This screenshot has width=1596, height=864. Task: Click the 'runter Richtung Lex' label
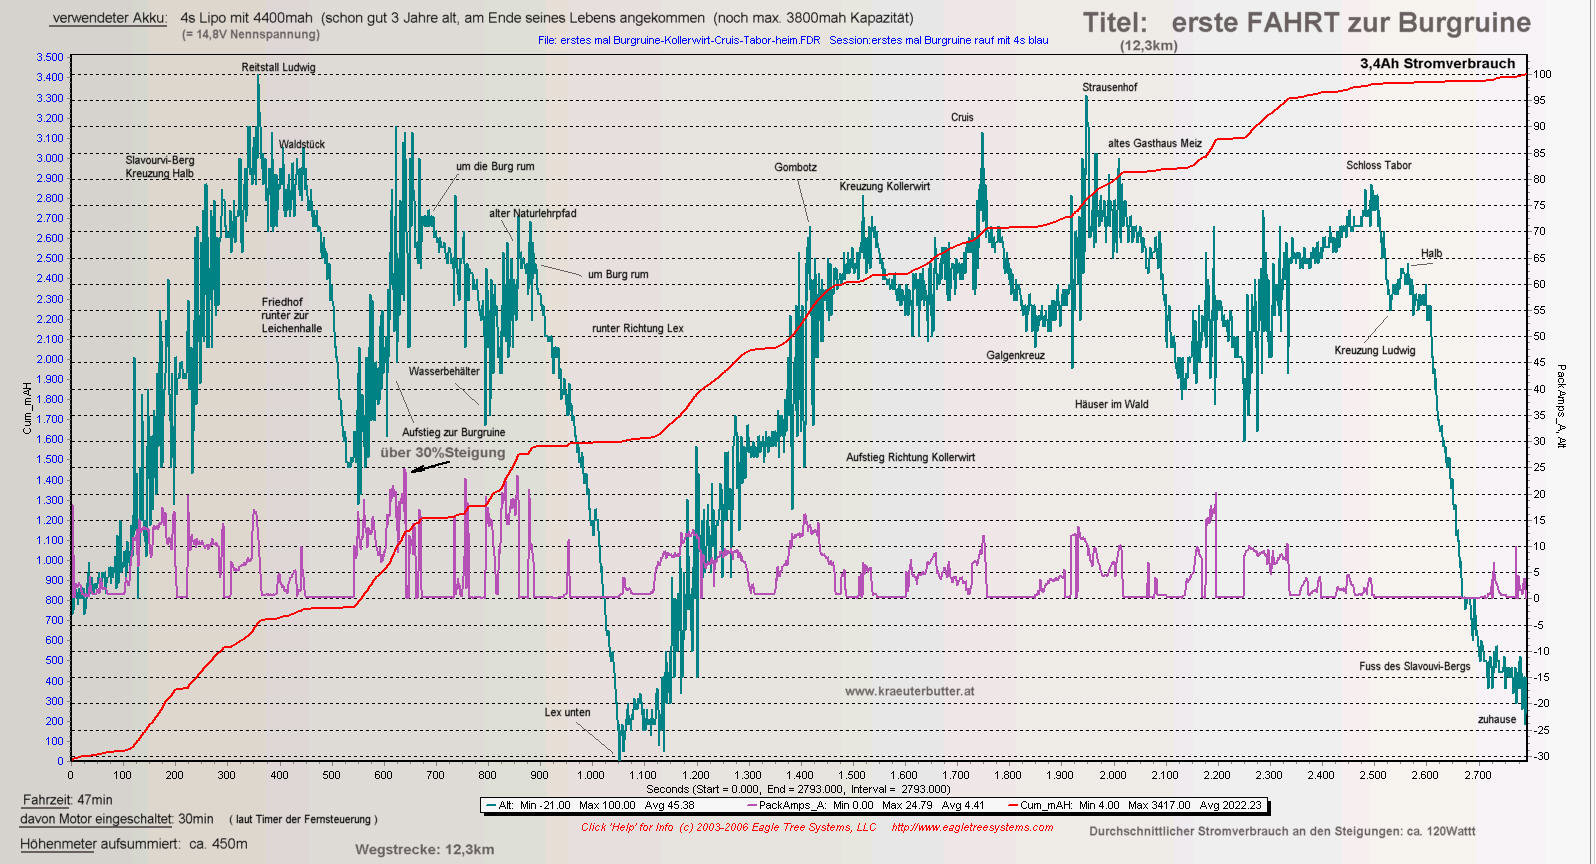637,328
